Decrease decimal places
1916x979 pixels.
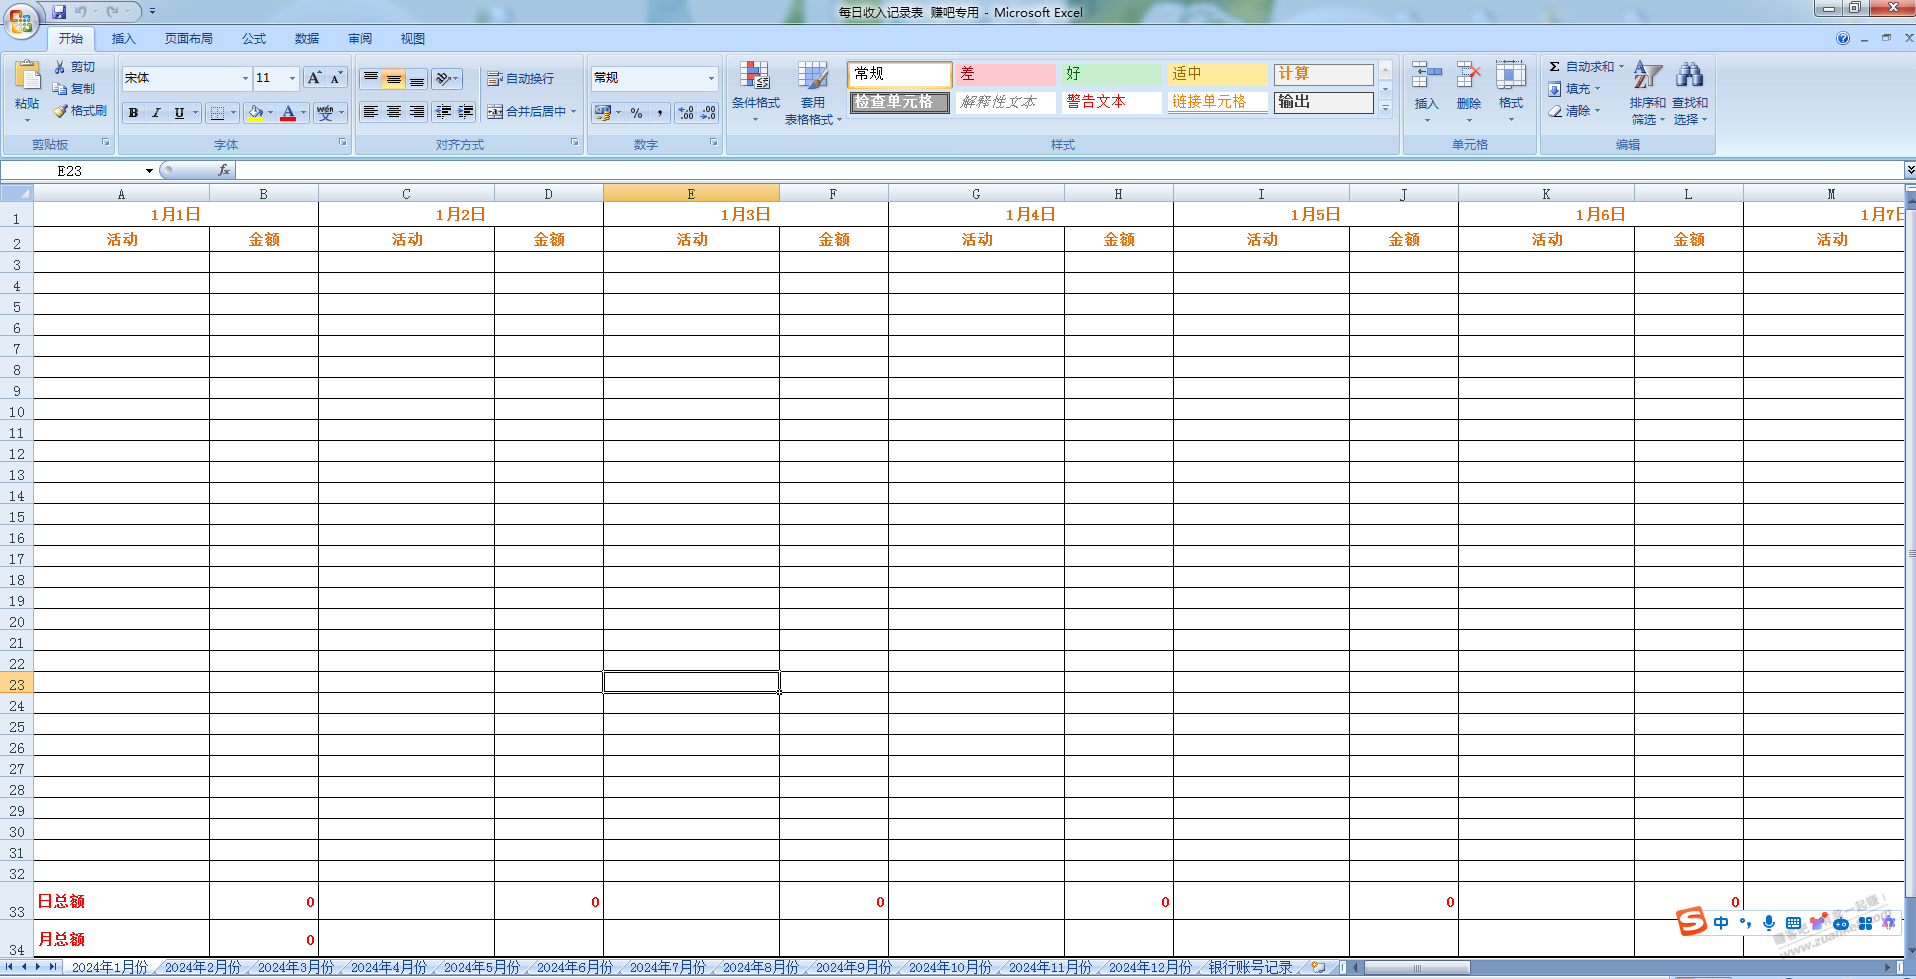pos(708,113)
